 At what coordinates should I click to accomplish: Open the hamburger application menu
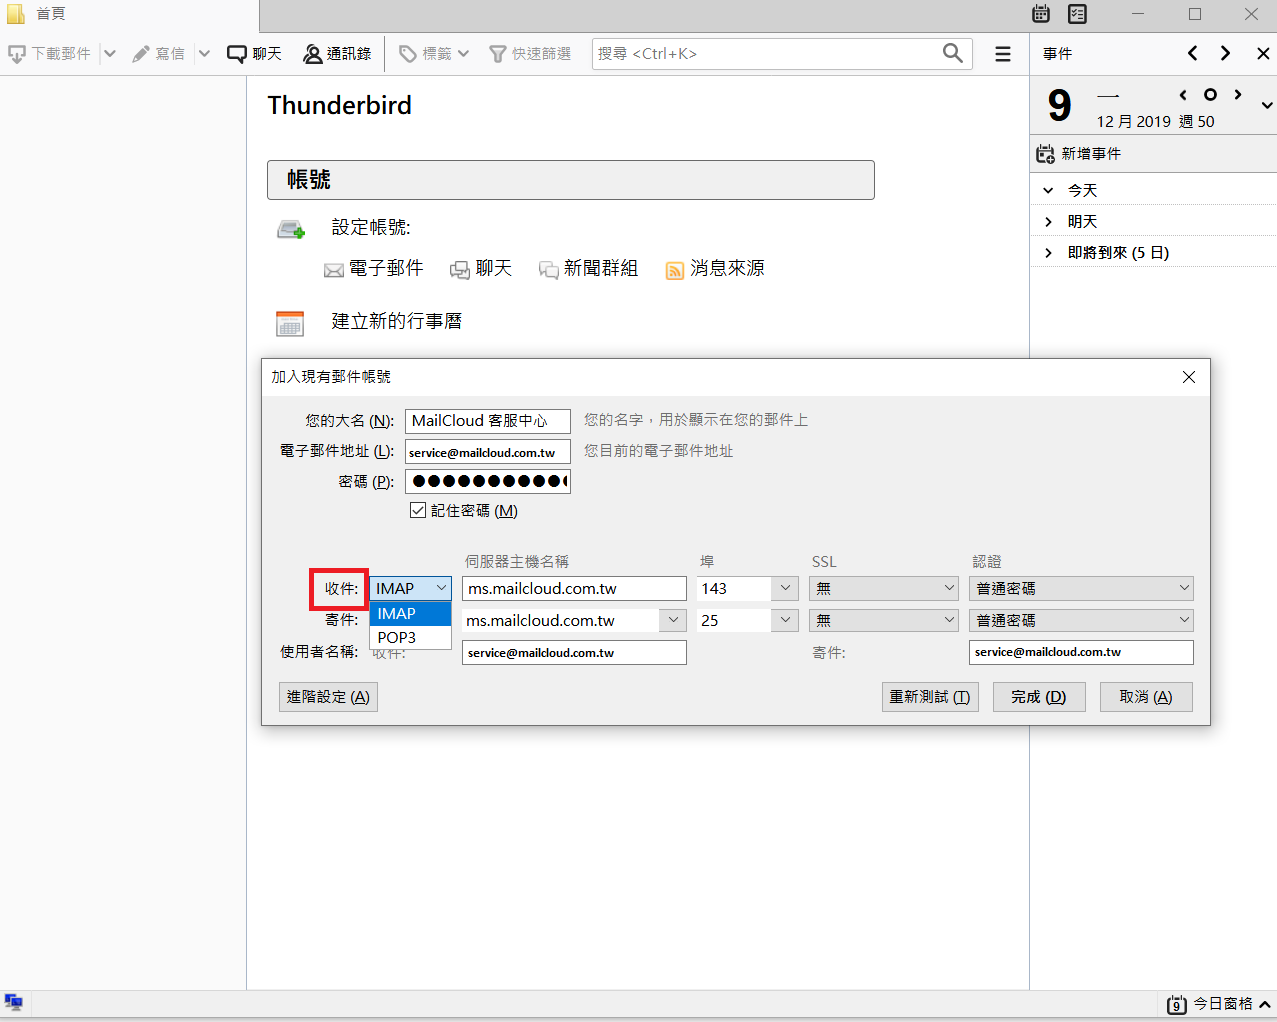click(x=1003, y=54)
